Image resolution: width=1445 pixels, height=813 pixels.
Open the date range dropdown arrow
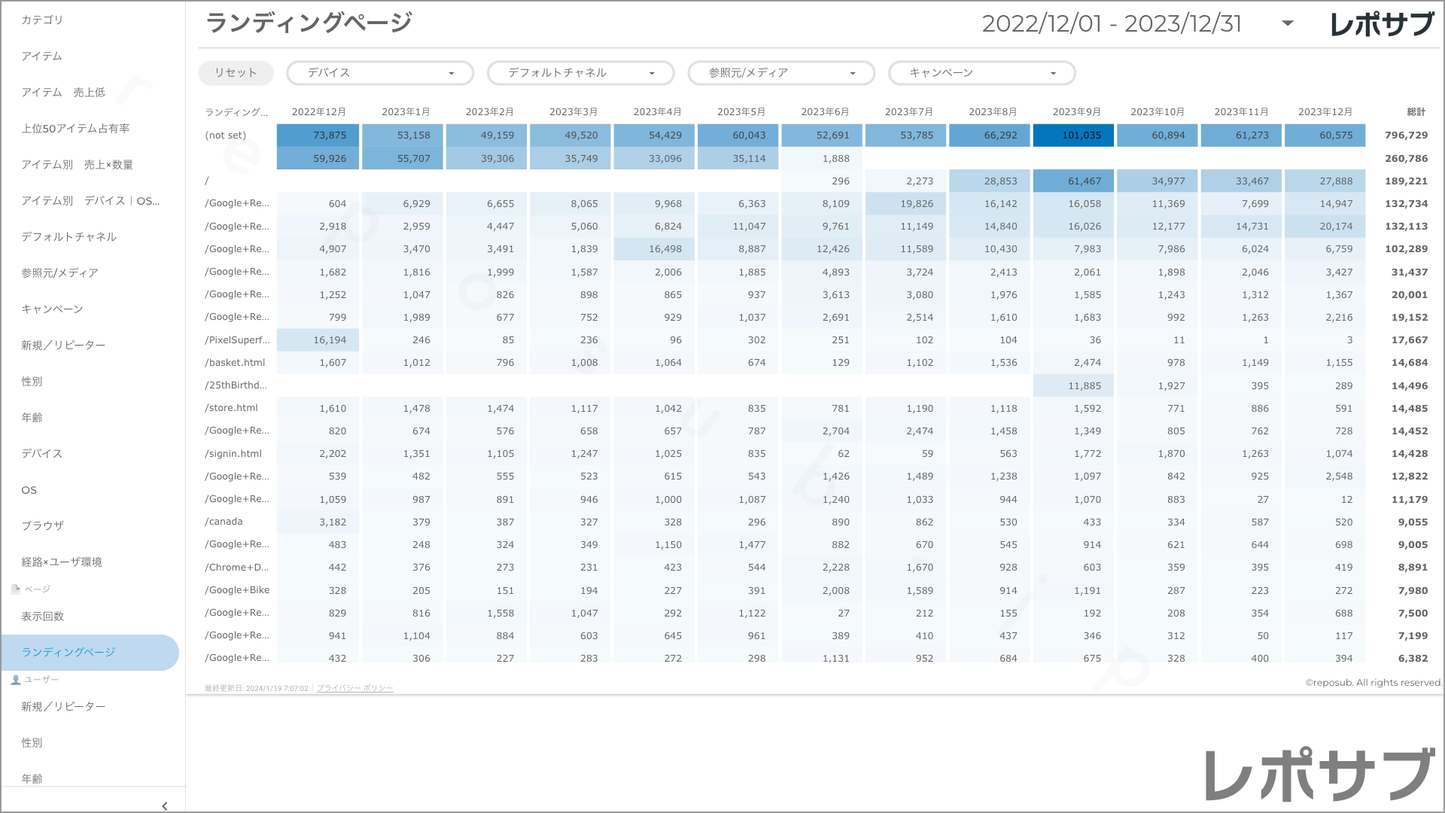point(1287,24)
